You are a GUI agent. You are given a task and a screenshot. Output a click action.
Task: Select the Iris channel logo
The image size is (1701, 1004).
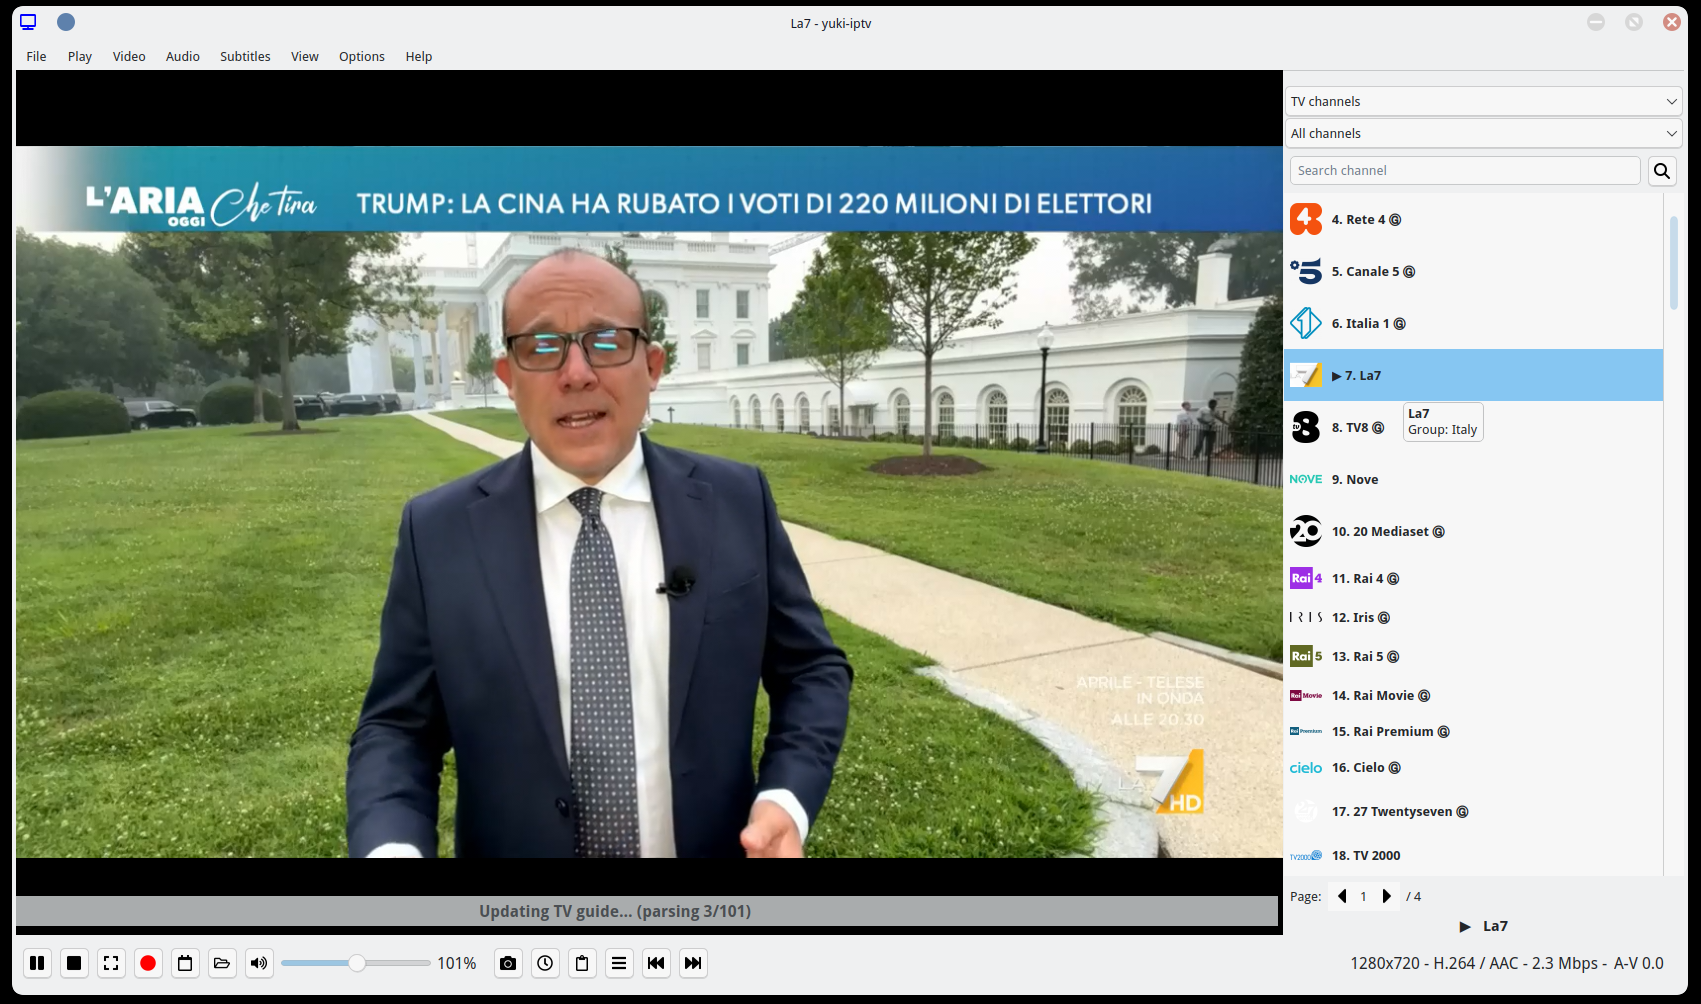(1306, 617)
